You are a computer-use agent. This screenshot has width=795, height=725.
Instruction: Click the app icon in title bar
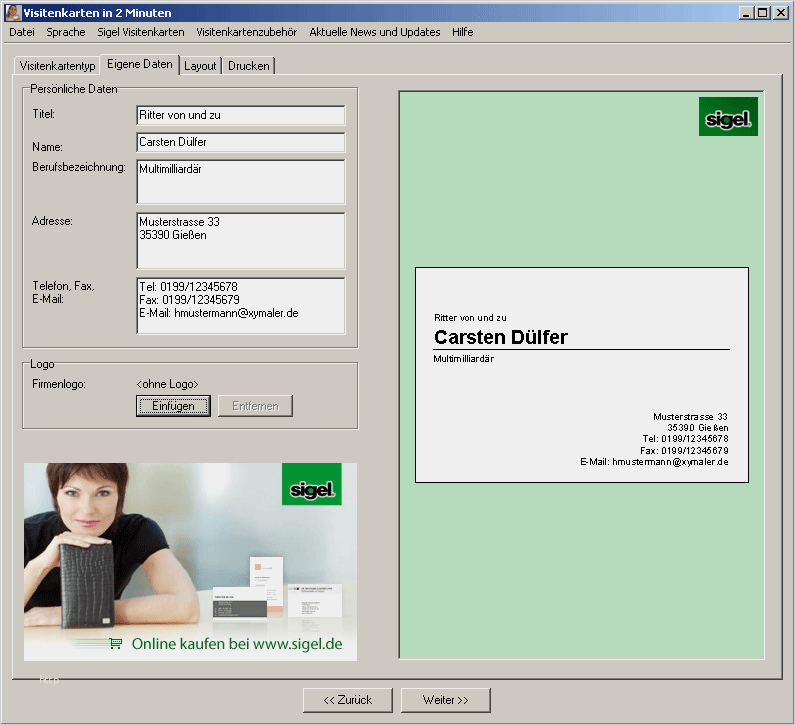(x=13, y=13)
